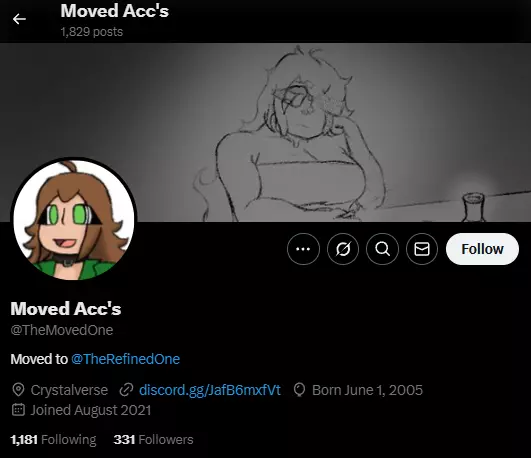Search this profile's posts with magnifier icon
This screenshot has width=531, height=458.
[x=382, y=249]
